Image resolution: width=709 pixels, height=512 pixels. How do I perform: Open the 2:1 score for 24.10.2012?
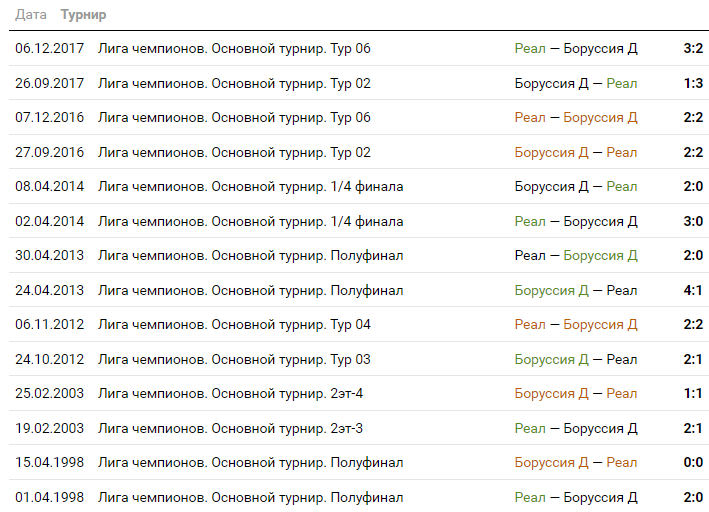(x=693, y=359)
